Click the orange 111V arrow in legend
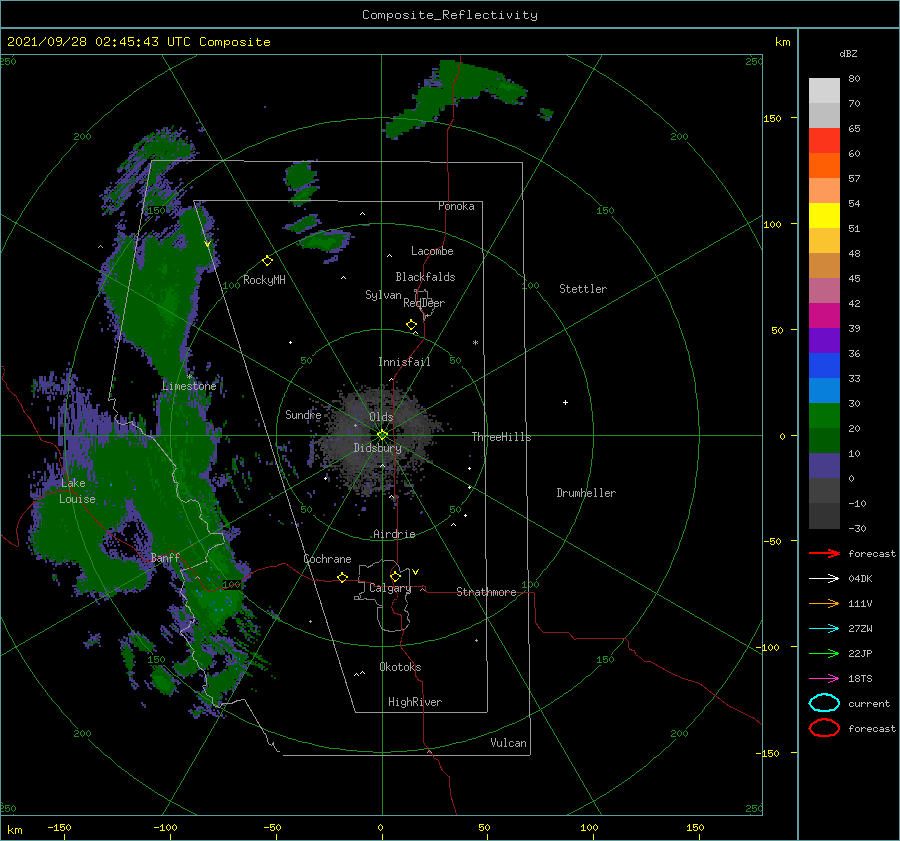900x841 pixels. (824, 603)
